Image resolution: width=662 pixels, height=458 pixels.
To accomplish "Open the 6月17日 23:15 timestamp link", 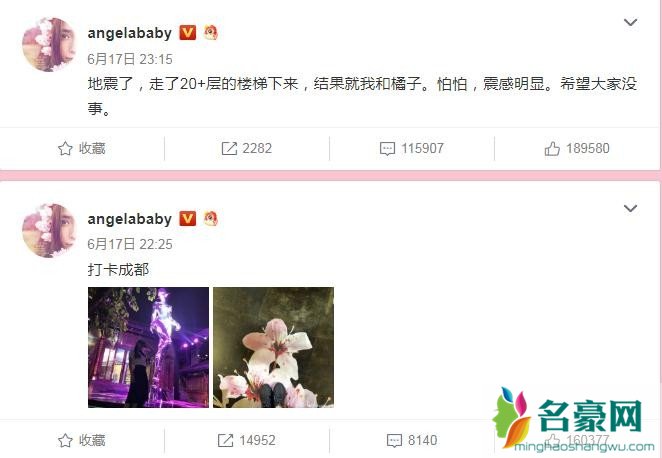I will click(x=130, y=59).
